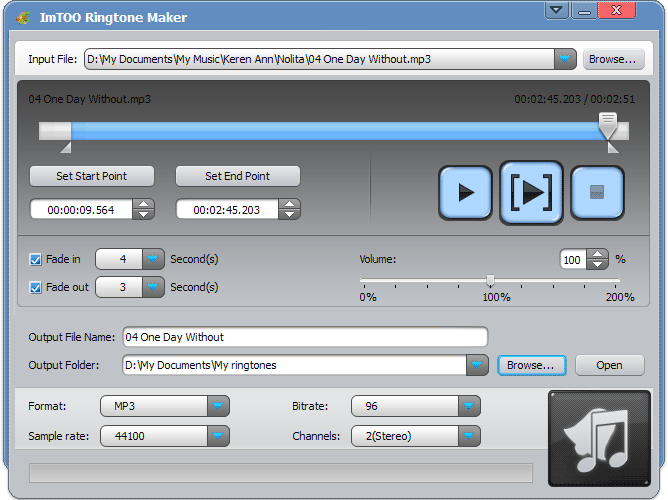Viewport: 668px width, 500px height.
Task: Toggle the Fade in checkbox
Action: tap(35, 259)
